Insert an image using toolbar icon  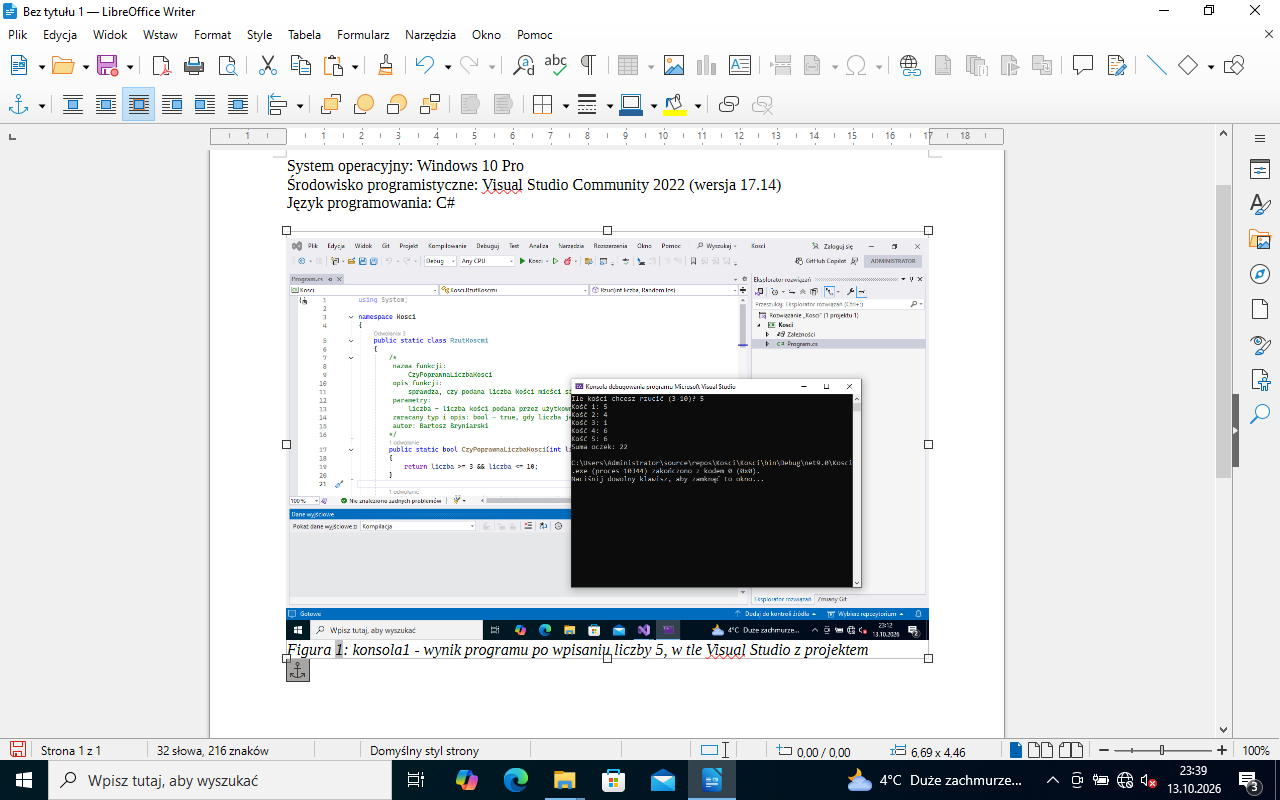click(674, 66)
